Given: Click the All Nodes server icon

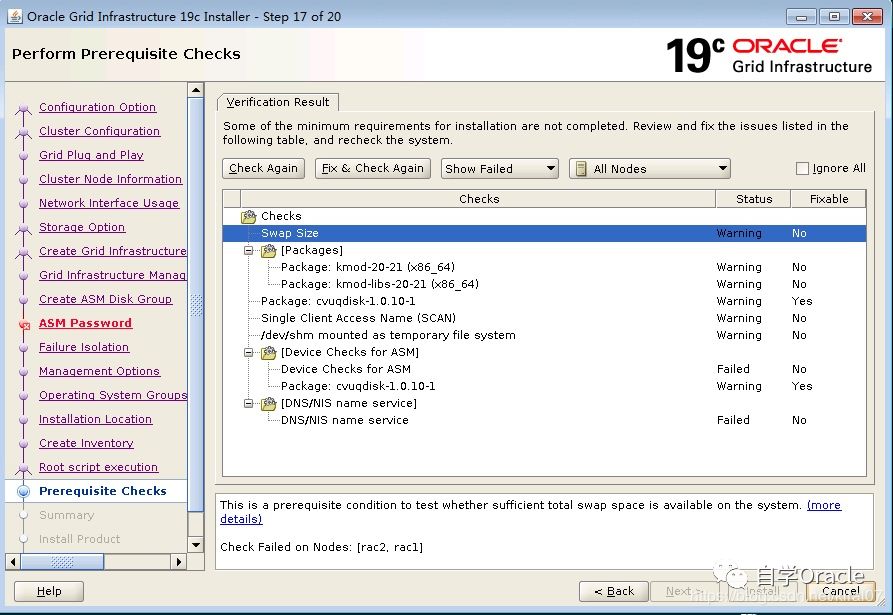Looking at the screenshot, I should pyautogui.click(x=580, y=169).
